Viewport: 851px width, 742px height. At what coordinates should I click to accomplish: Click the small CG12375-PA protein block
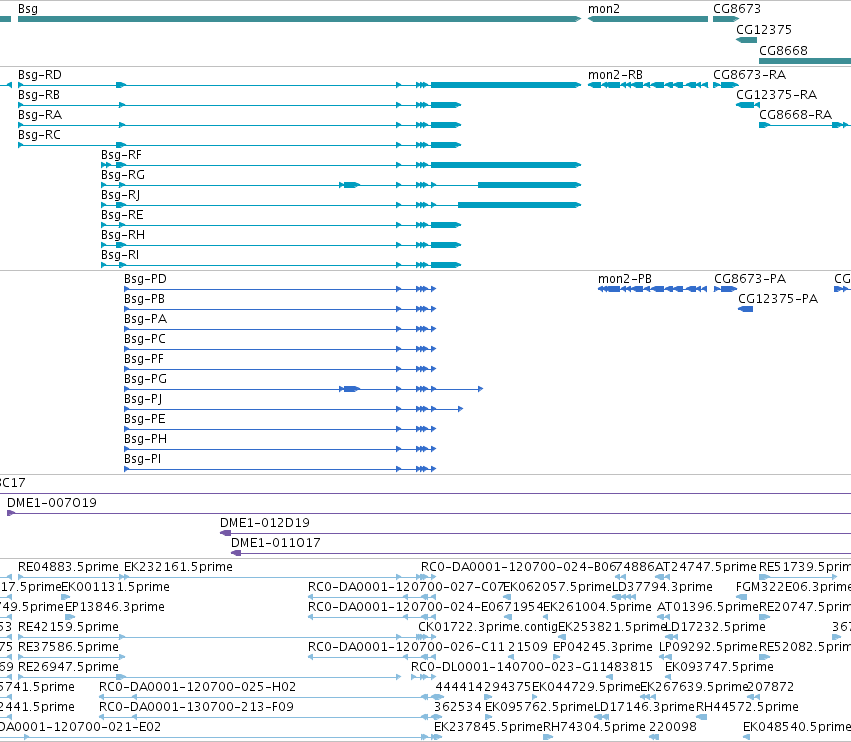(745, 309)
